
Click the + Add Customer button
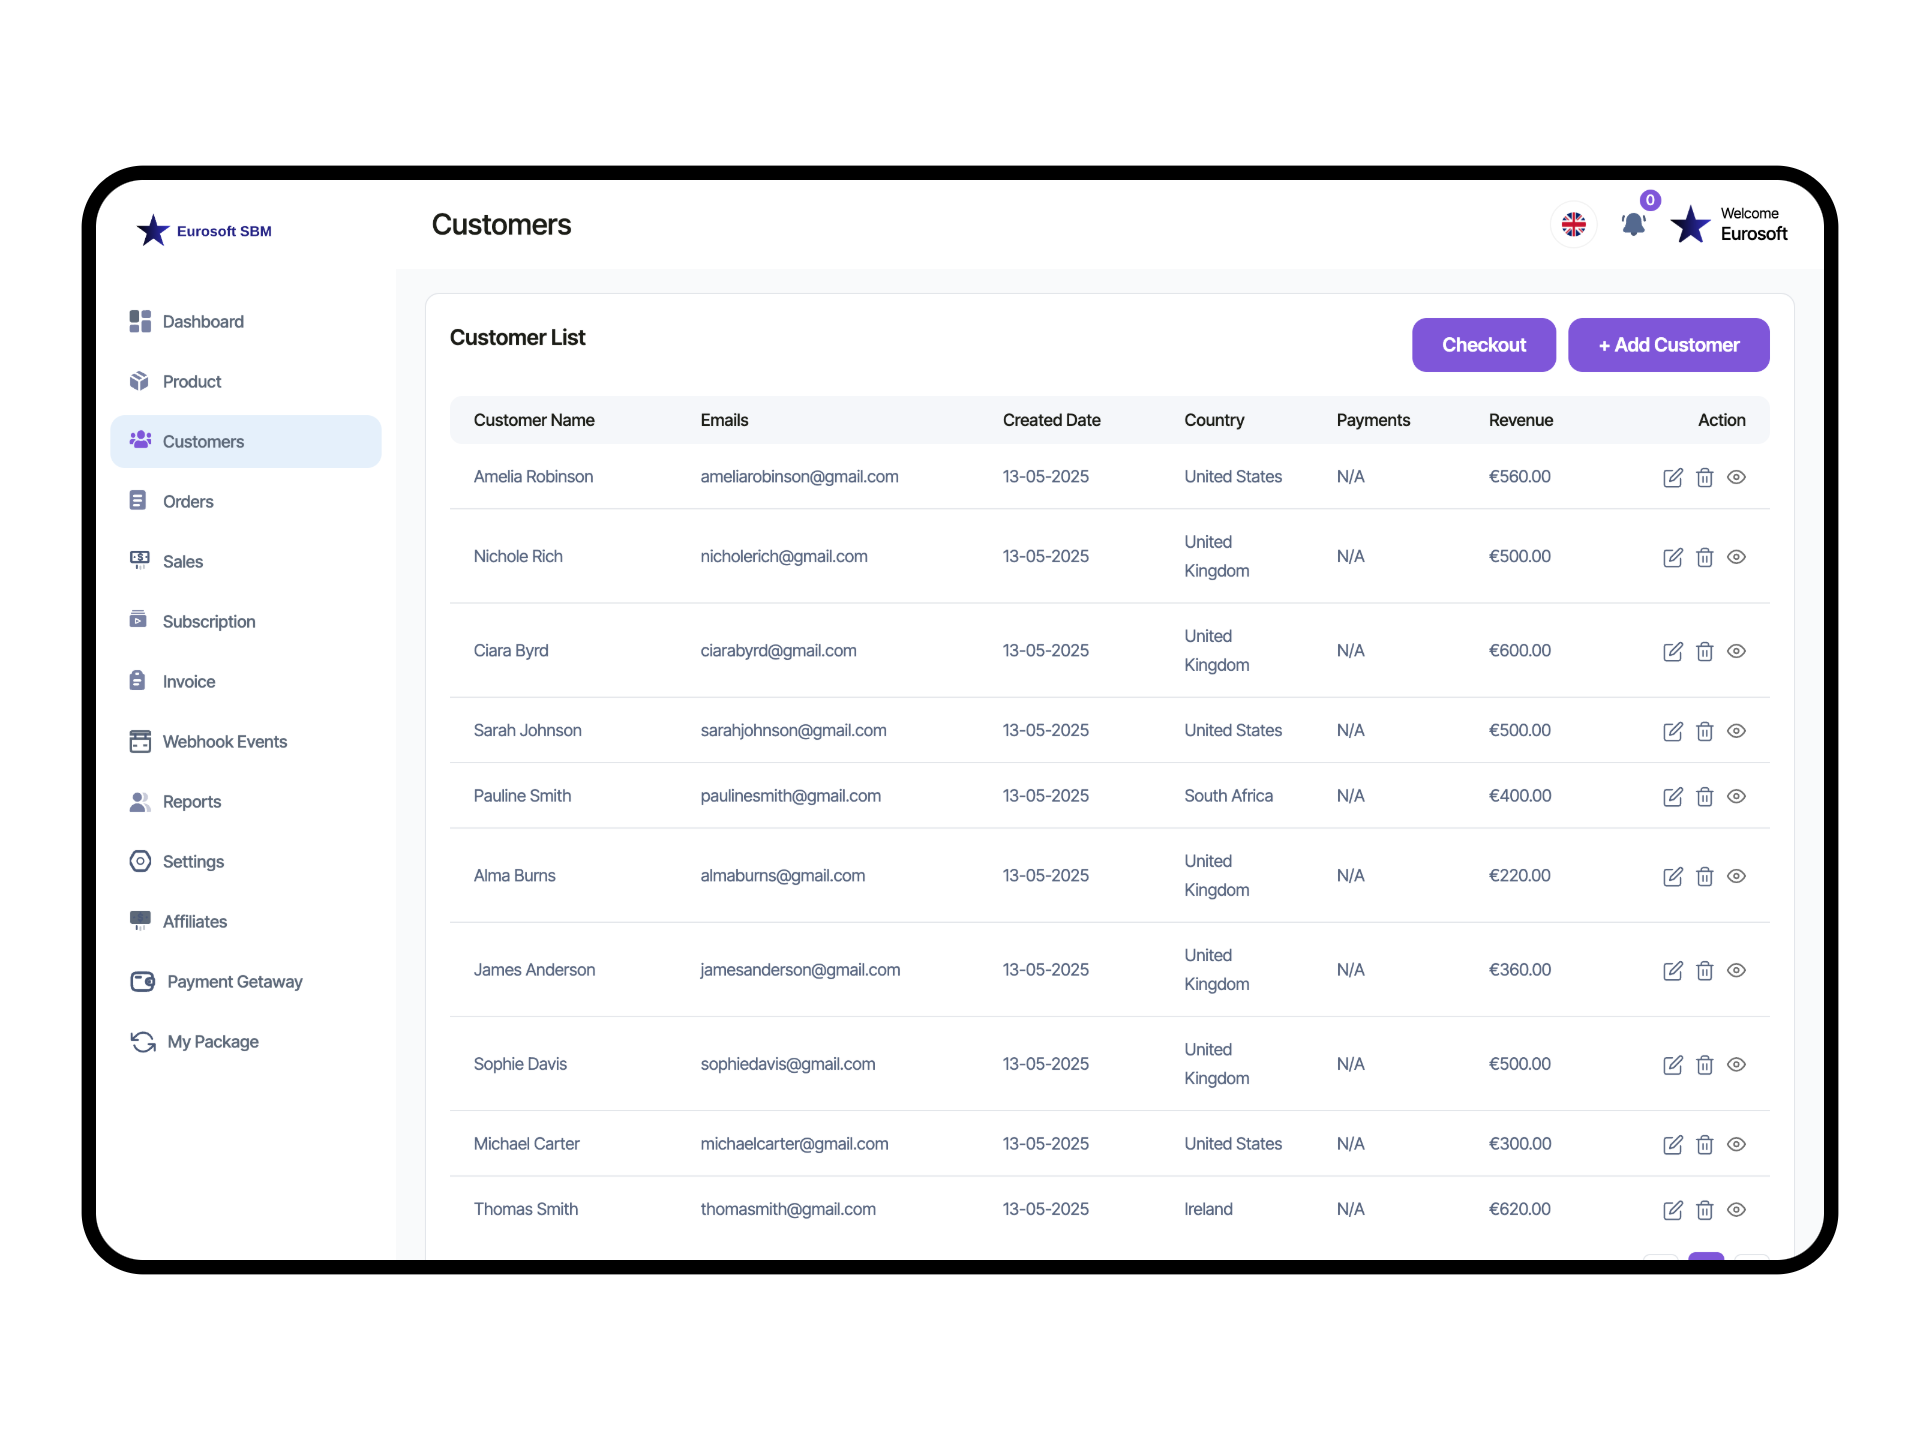[x=1668, y=345]
